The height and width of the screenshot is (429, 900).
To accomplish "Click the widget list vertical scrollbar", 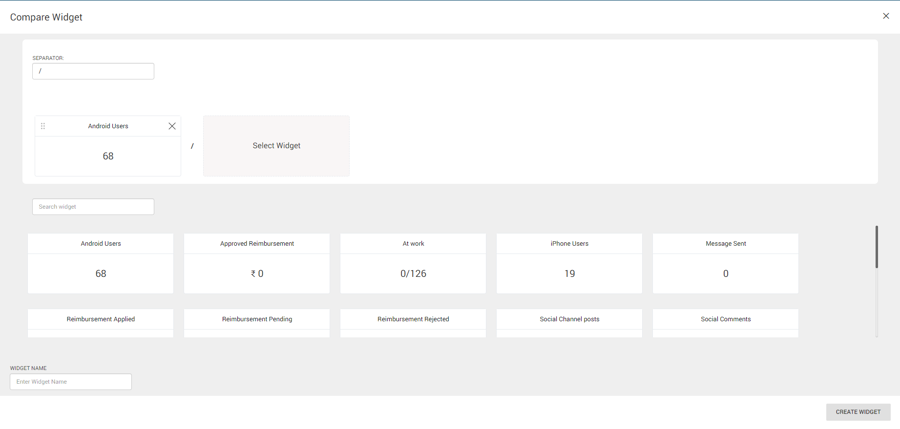I will pos(876,247).
